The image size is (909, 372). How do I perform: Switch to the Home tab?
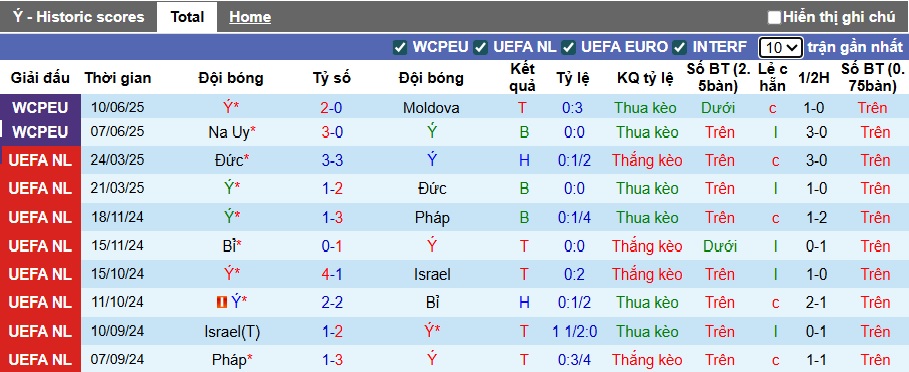250,17
